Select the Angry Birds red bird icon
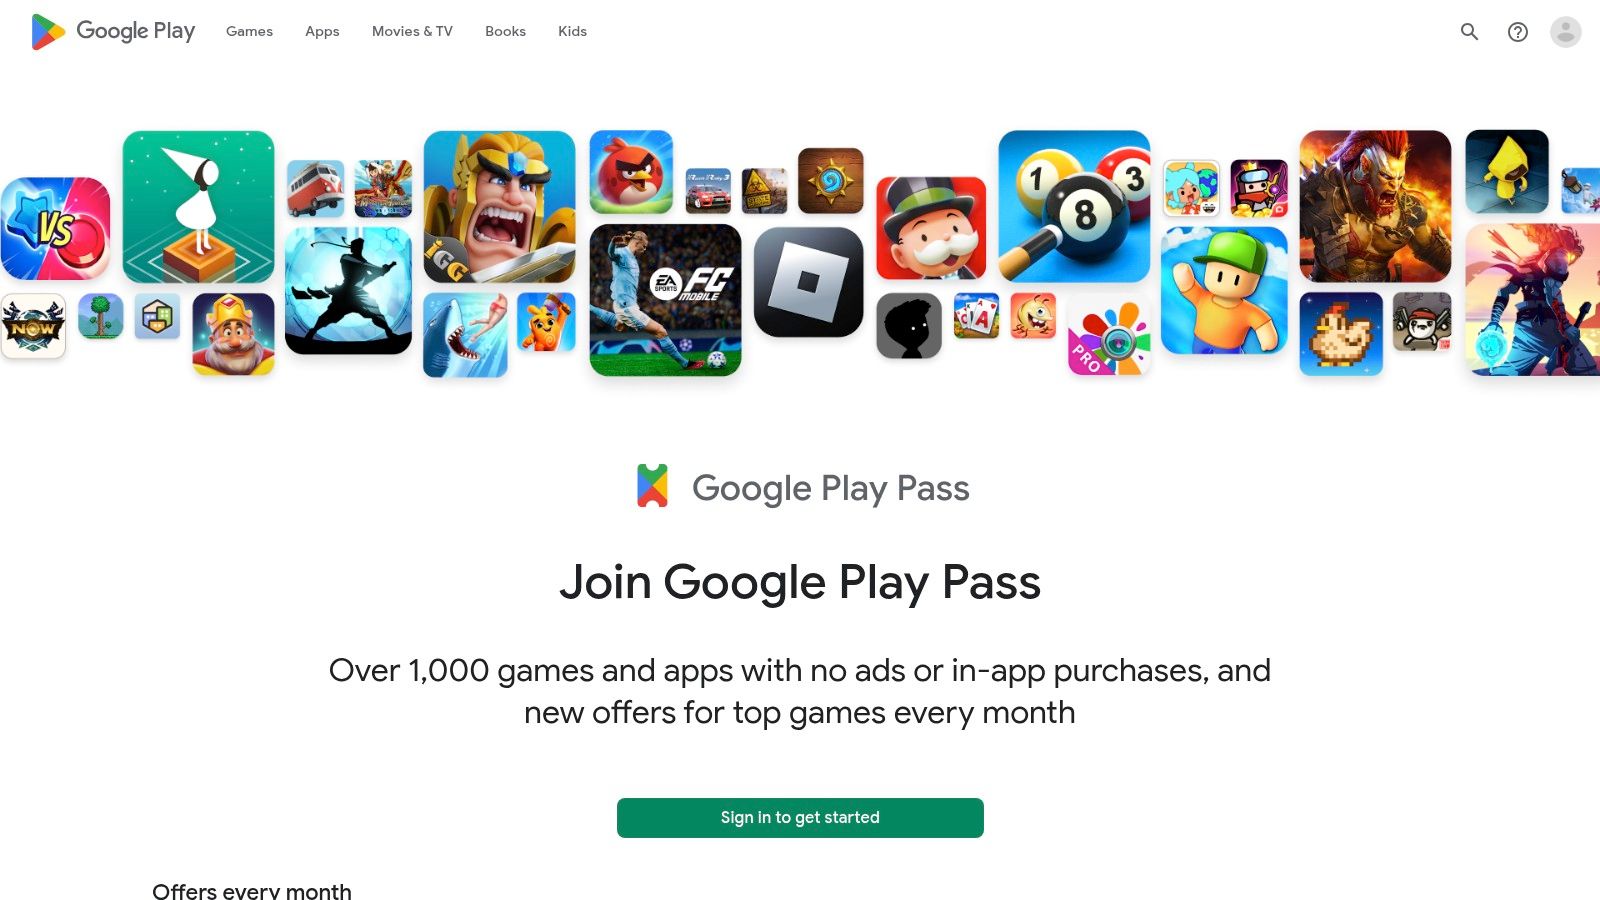The width and height of the screenshot is (1600, 900). [x=631, y=172]
